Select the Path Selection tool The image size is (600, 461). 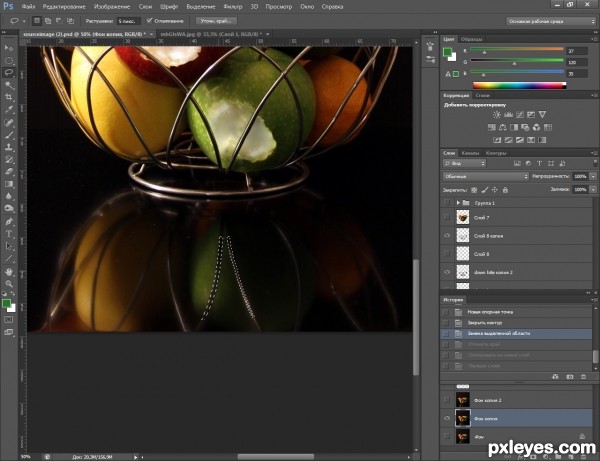(x=8, y=246)
